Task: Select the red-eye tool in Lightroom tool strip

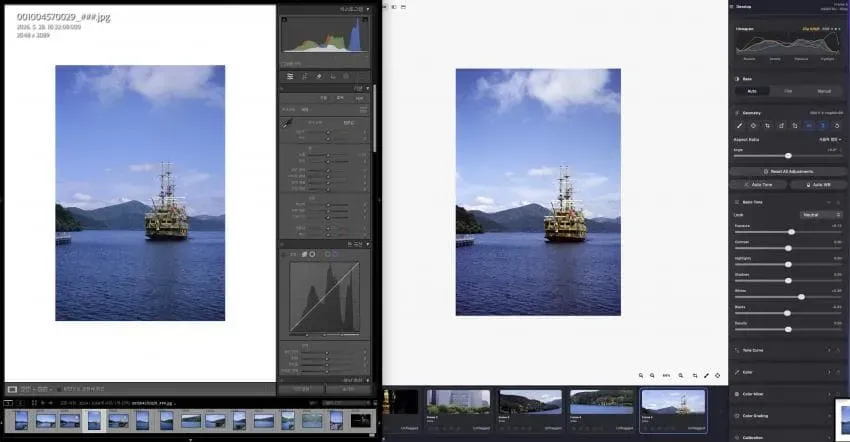Action: [x=333, y=76]
